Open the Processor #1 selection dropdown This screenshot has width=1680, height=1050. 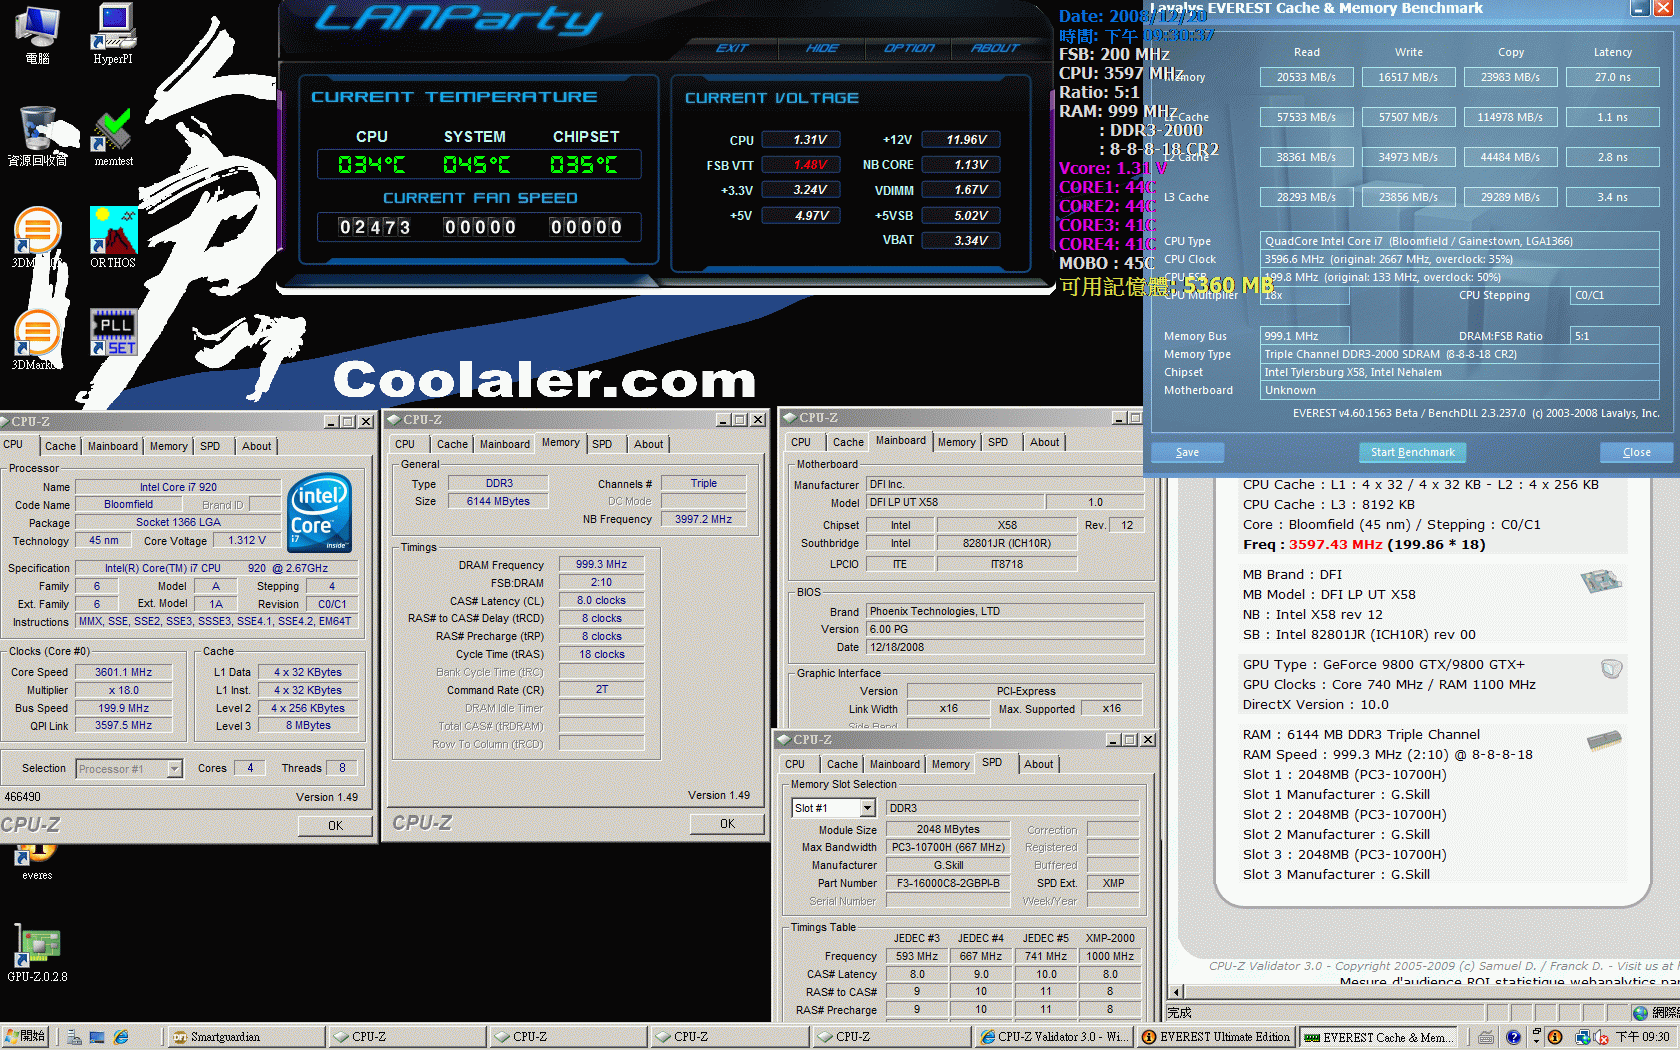click(x=174, y=769)
